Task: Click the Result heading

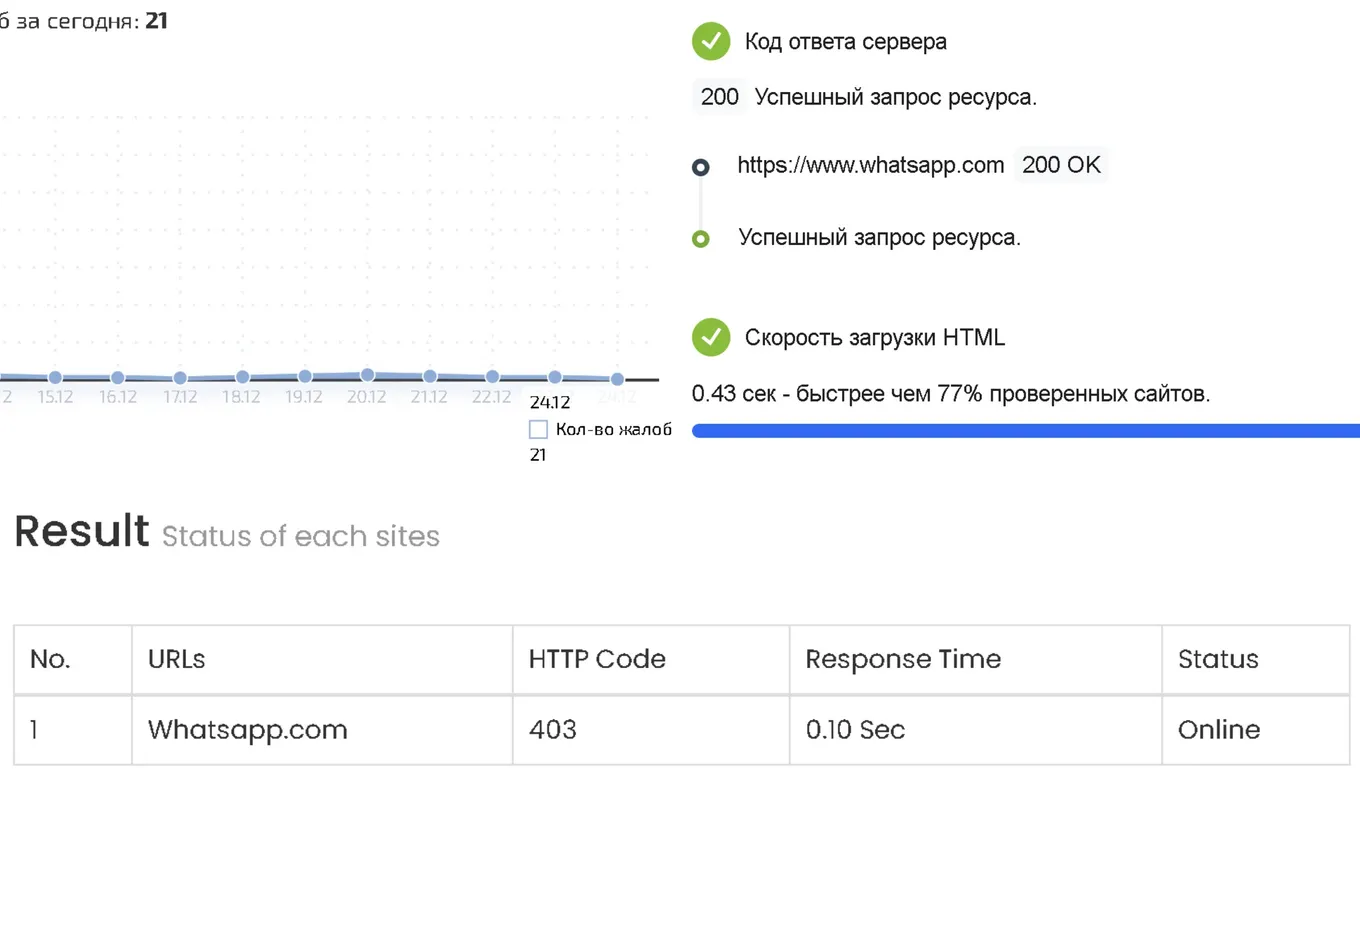Action: pos(82,531)
